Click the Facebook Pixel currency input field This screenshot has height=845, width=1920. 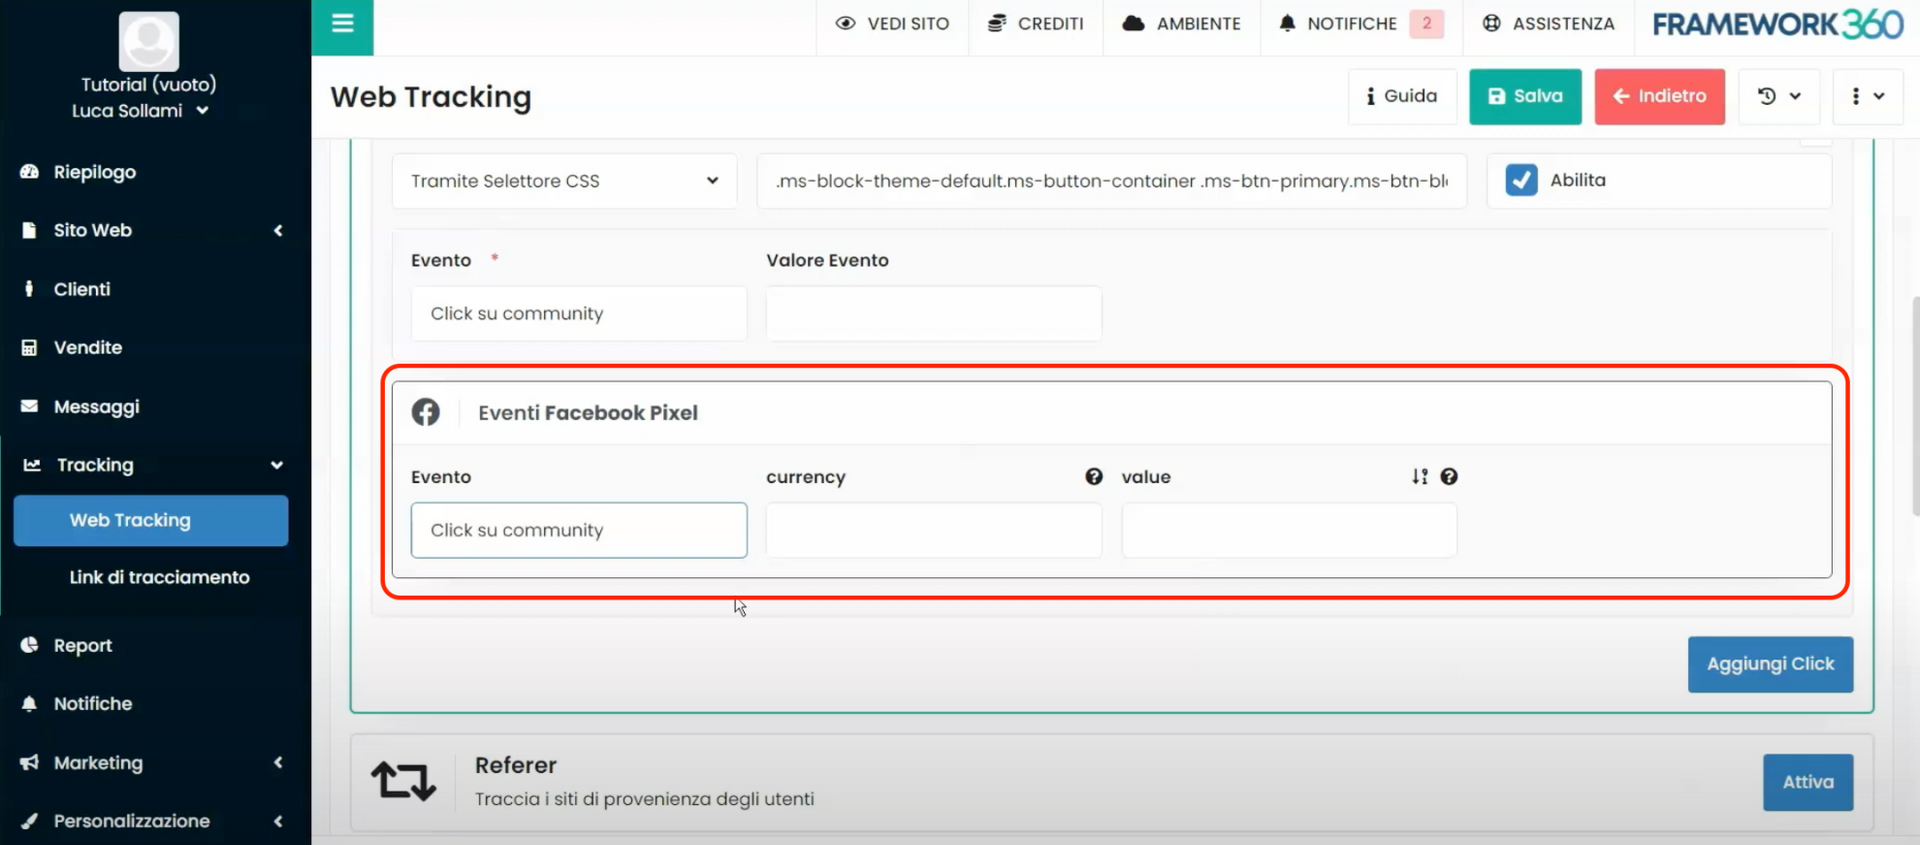[933, 530]
